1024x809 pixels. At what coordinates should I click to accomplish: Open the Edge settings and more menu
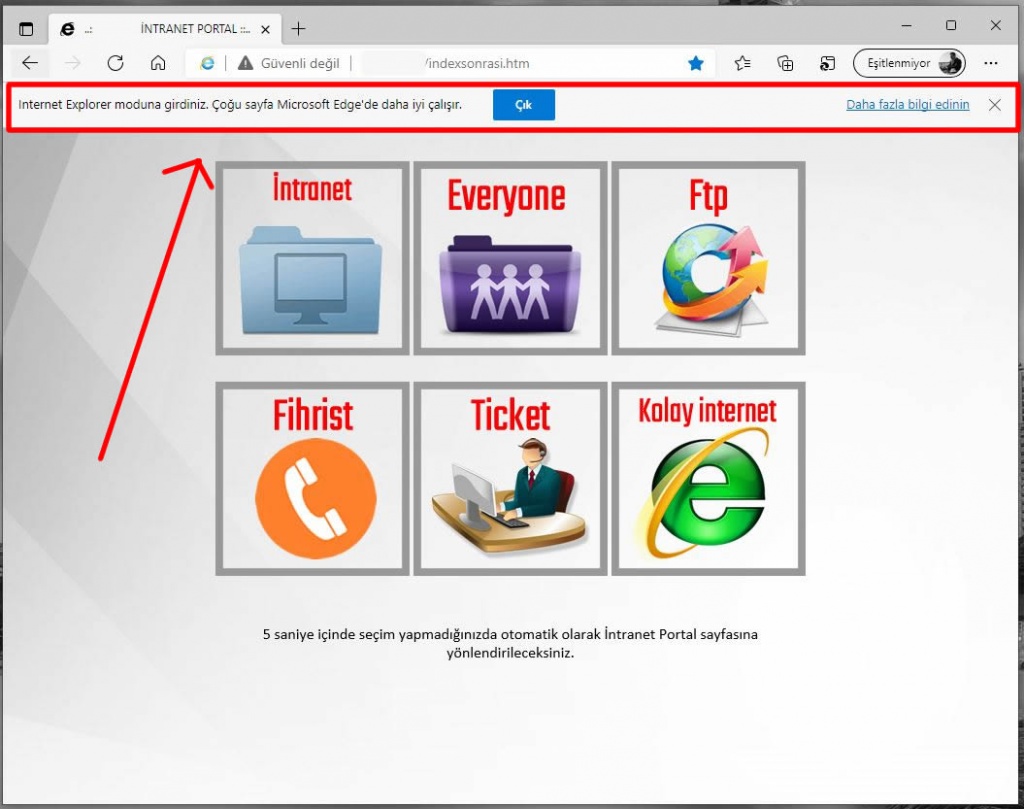pos(991,63)
